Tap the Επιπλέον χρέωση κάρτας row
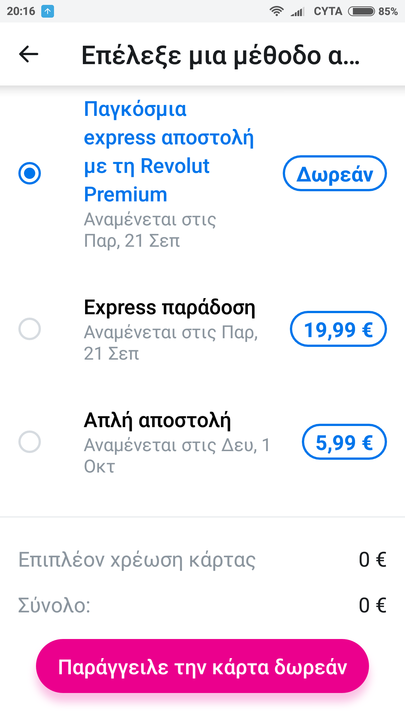 202,560
